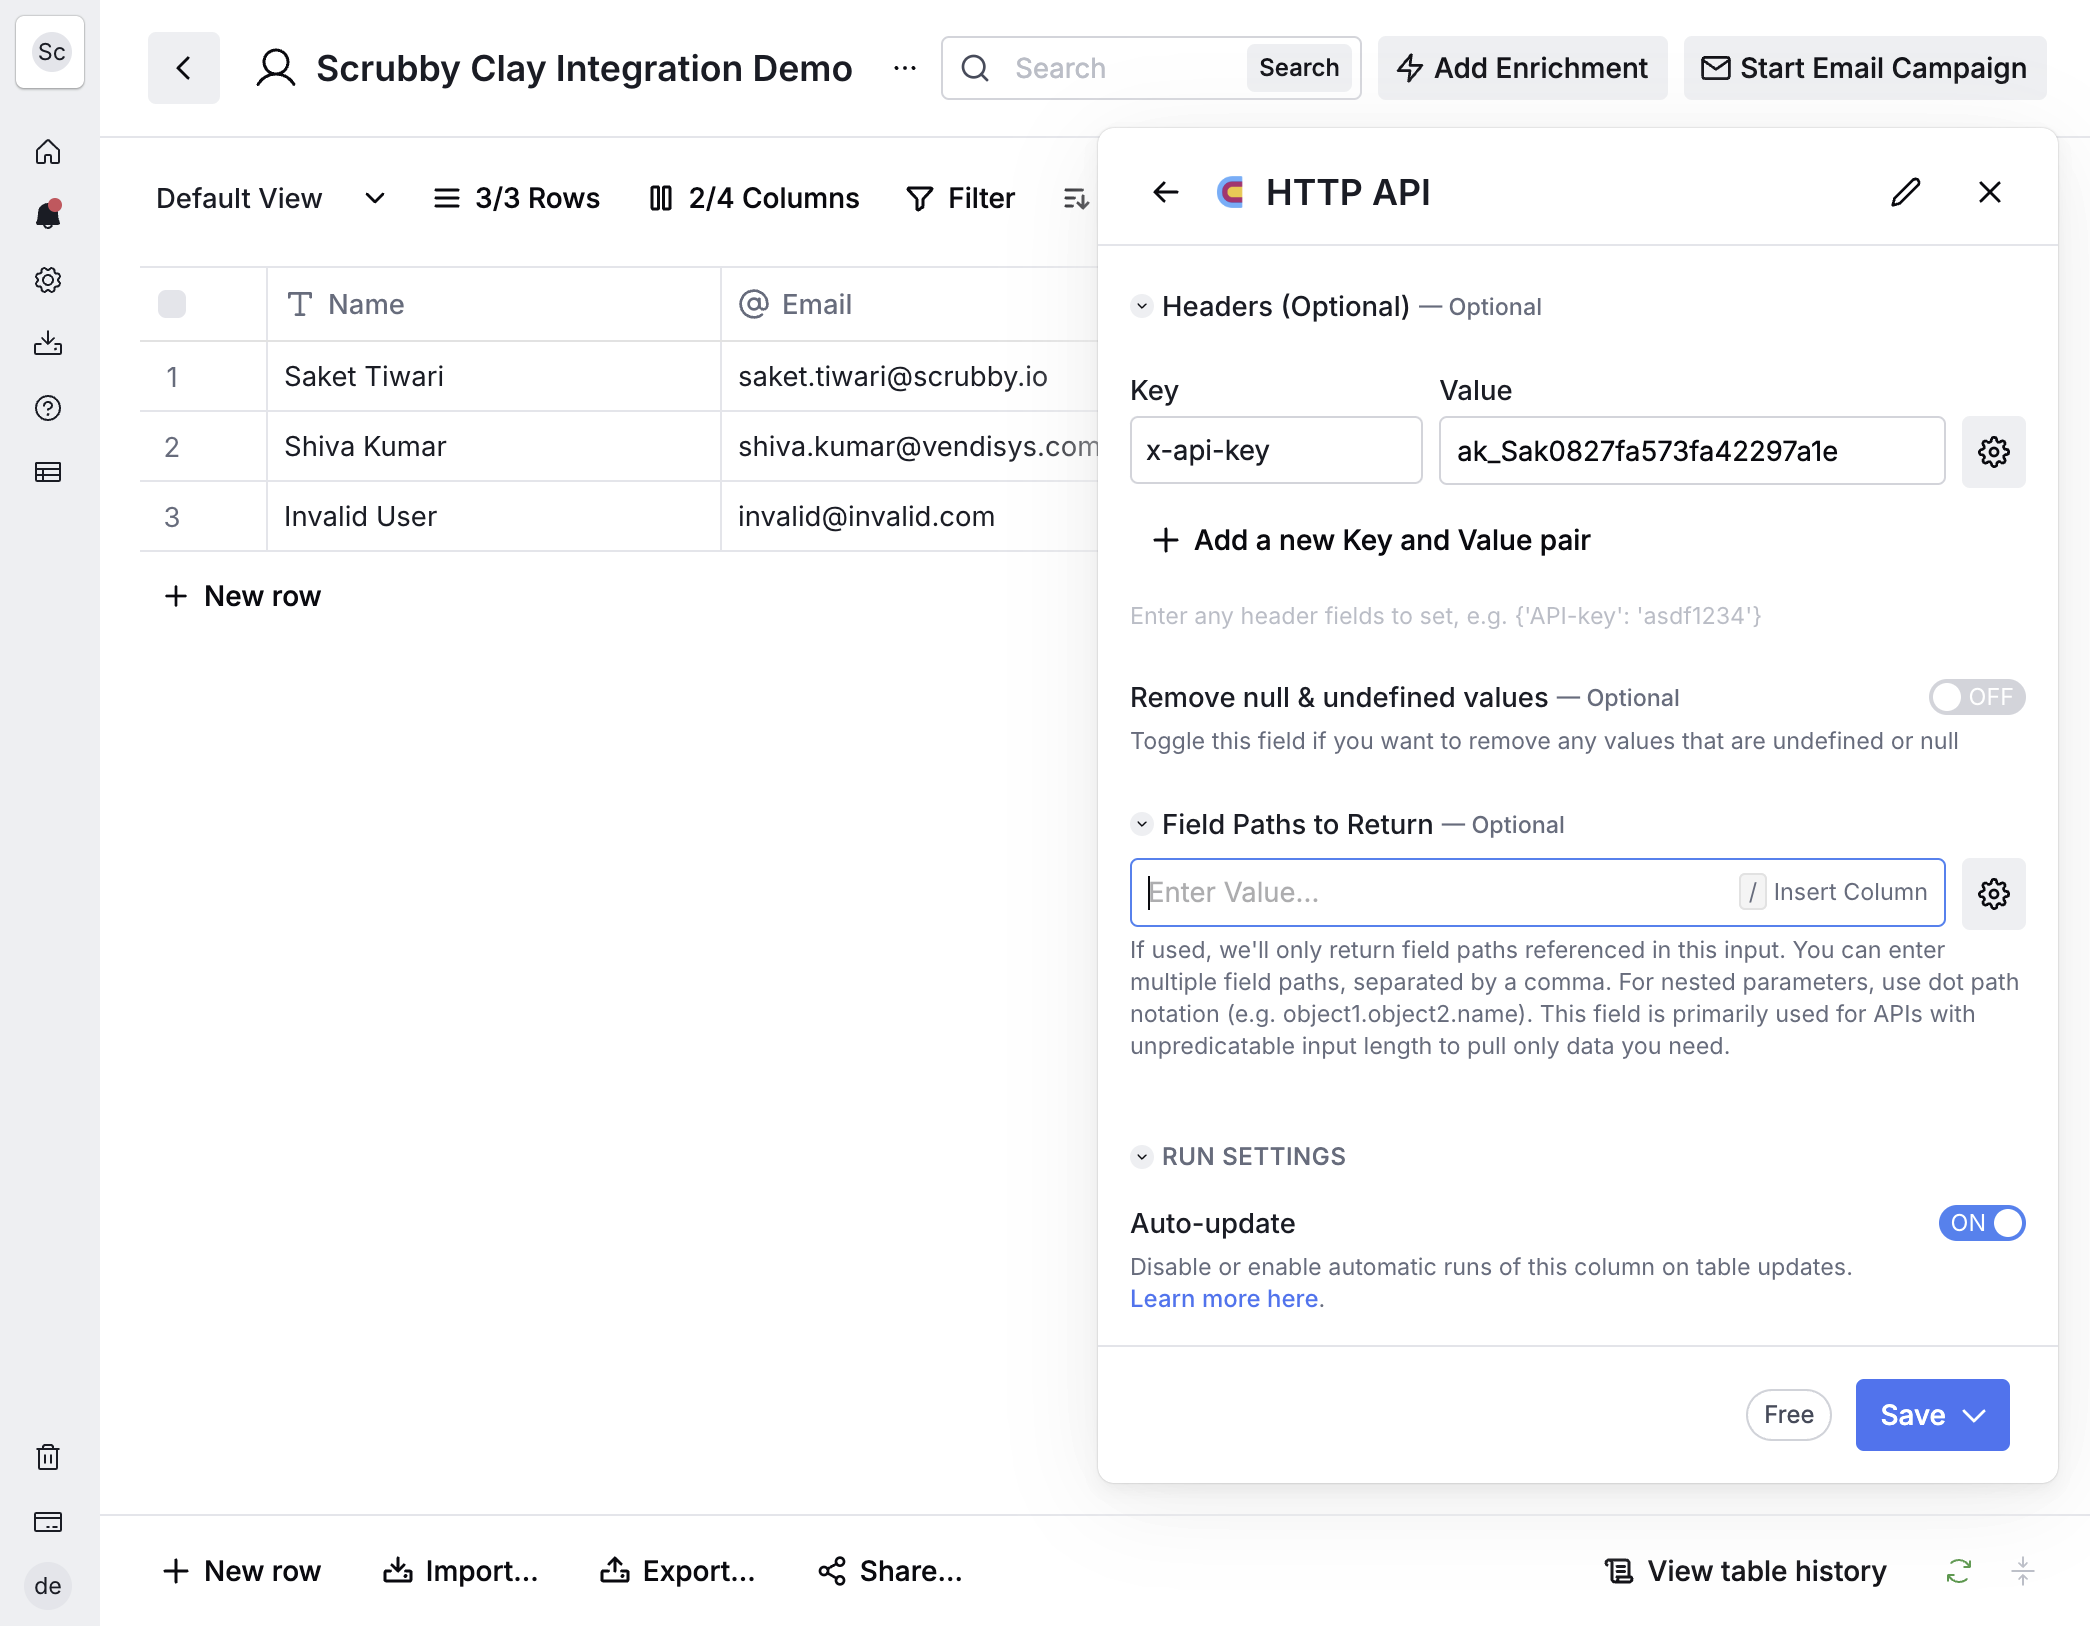Screen dimensions: 2090x1626
Task: Open the trash icon in the sidebar
Action: pyautogui.click(x=48, y=1457)
